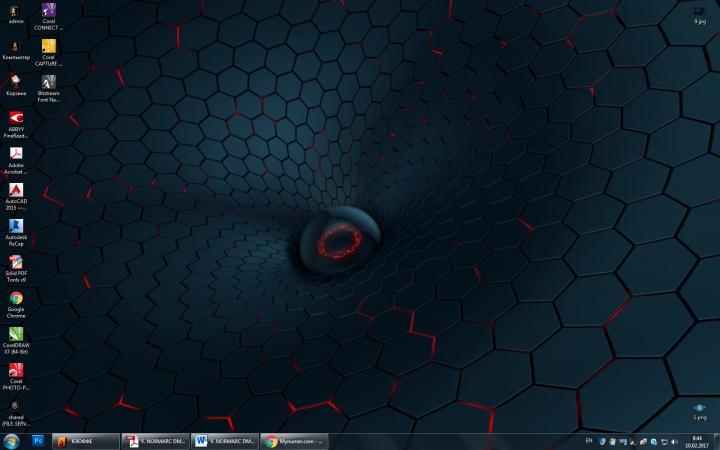Launch Corel CAPTURE desktop shortcut

point(48,52)
